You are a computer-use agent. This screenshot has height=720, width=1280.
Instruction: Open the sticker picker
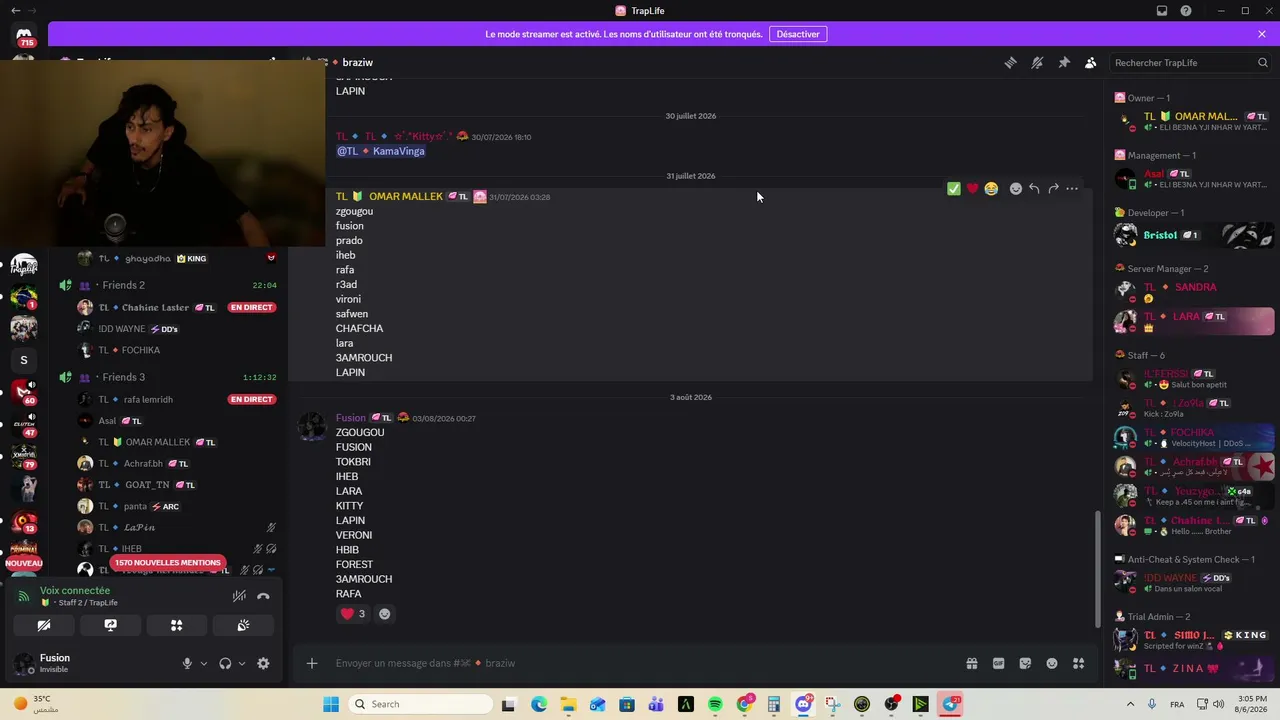tap(1025, 663)
